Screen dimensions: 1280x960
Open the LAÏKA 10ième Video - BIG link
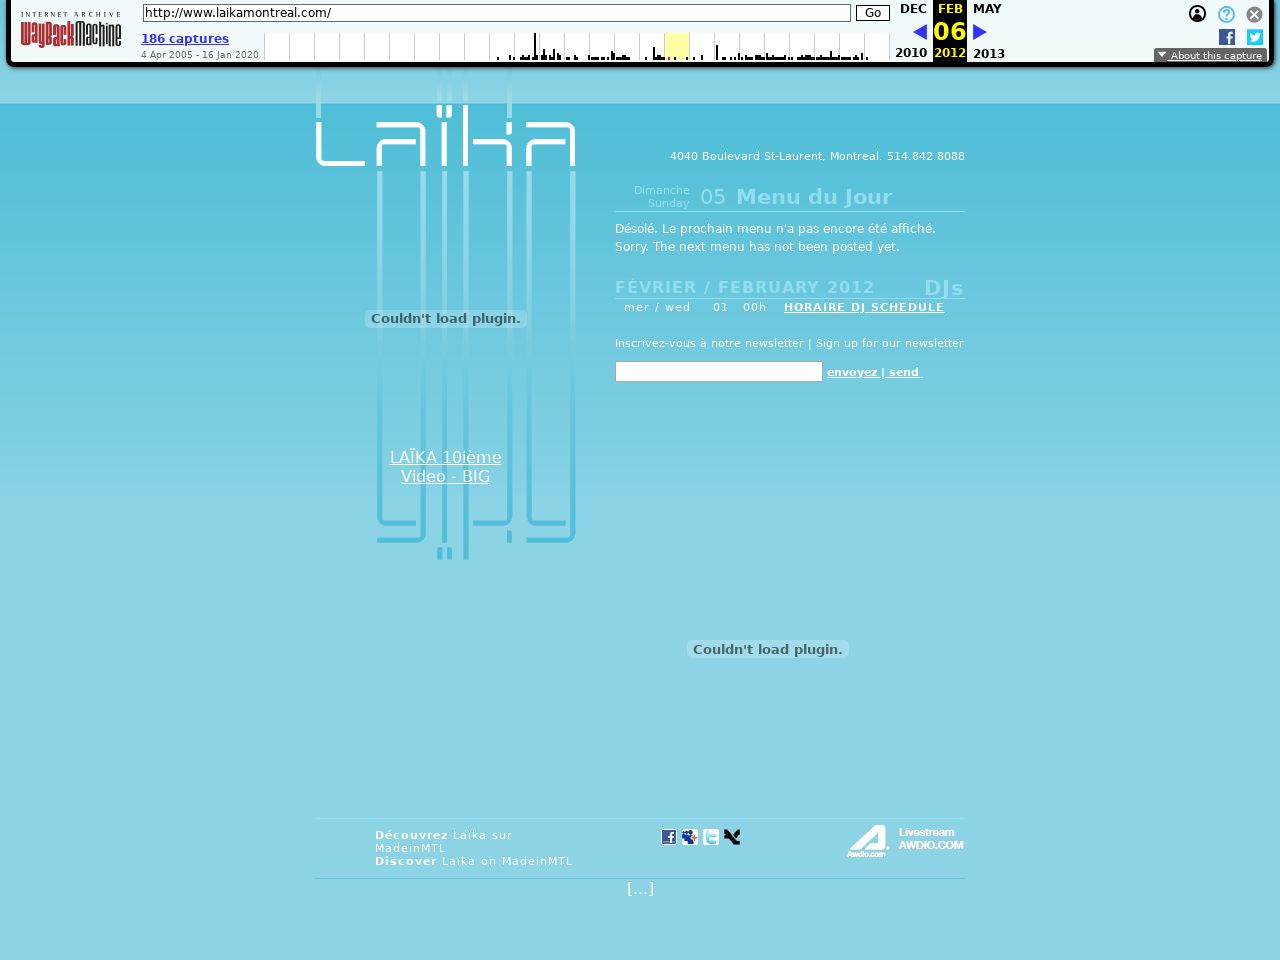[446, 467]
